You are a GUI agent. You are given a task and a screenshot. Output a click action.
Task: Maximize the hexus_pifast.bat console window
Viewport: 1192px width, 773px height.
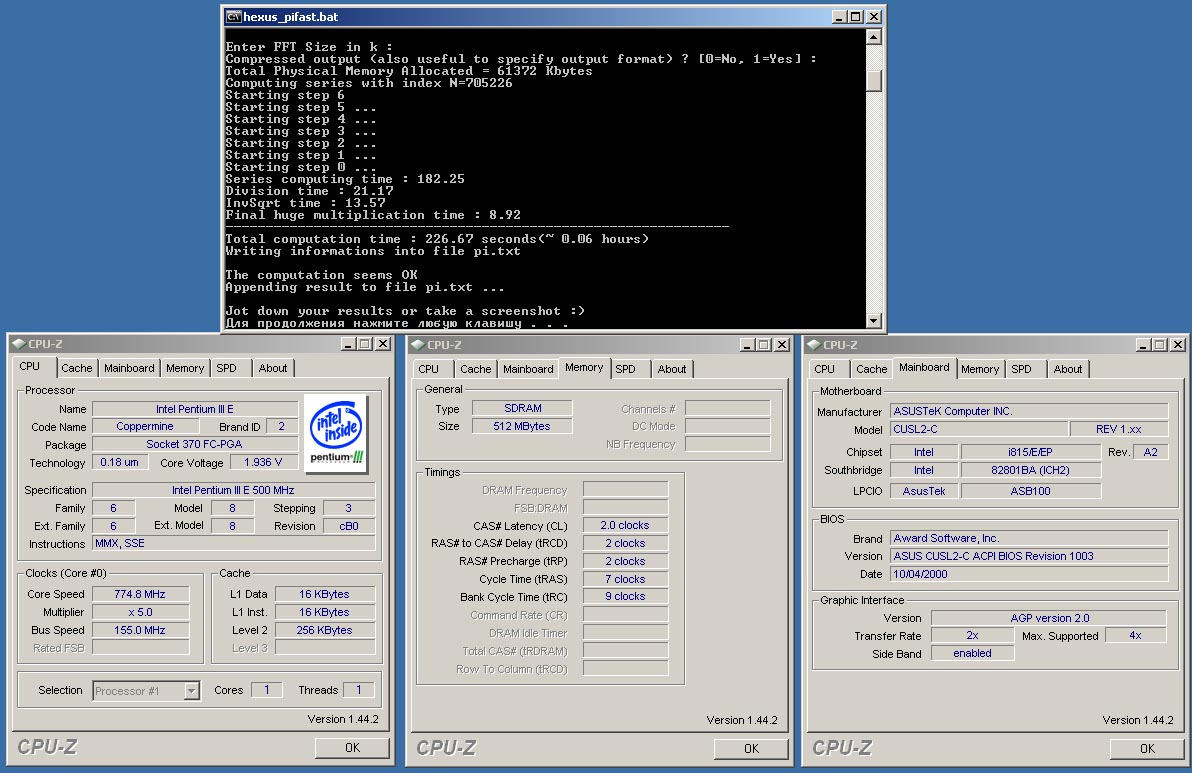(x=855, y=17)
